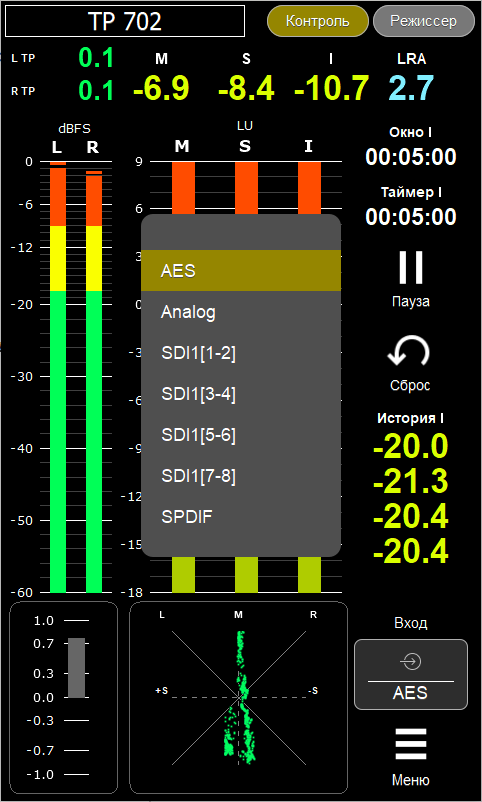The width and height of the screenshot is (482, 802).
Task: Pause the integrated loudness measurement
Action: tap(411, 268)
